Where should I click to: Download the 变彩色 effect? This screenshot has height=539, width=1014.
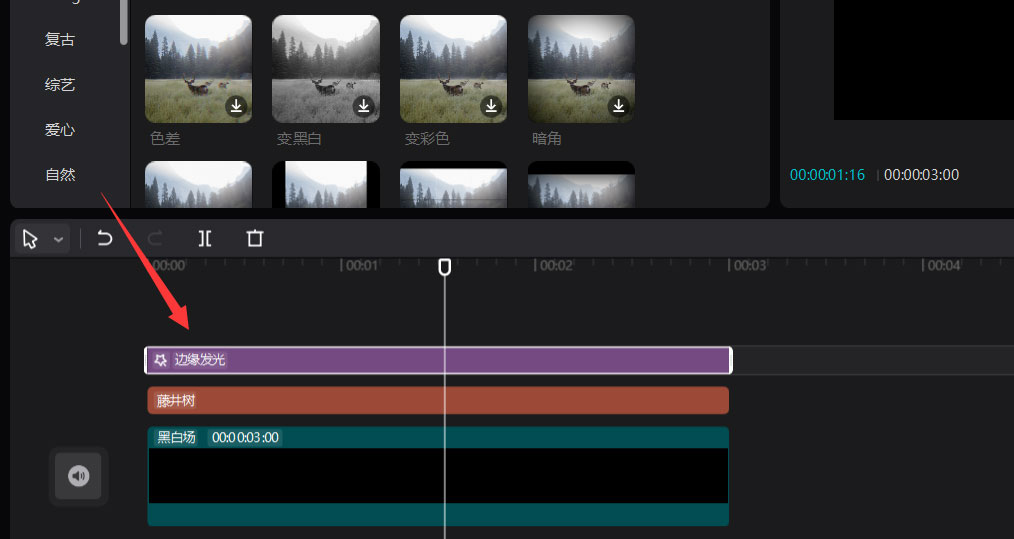coord(492,106)
